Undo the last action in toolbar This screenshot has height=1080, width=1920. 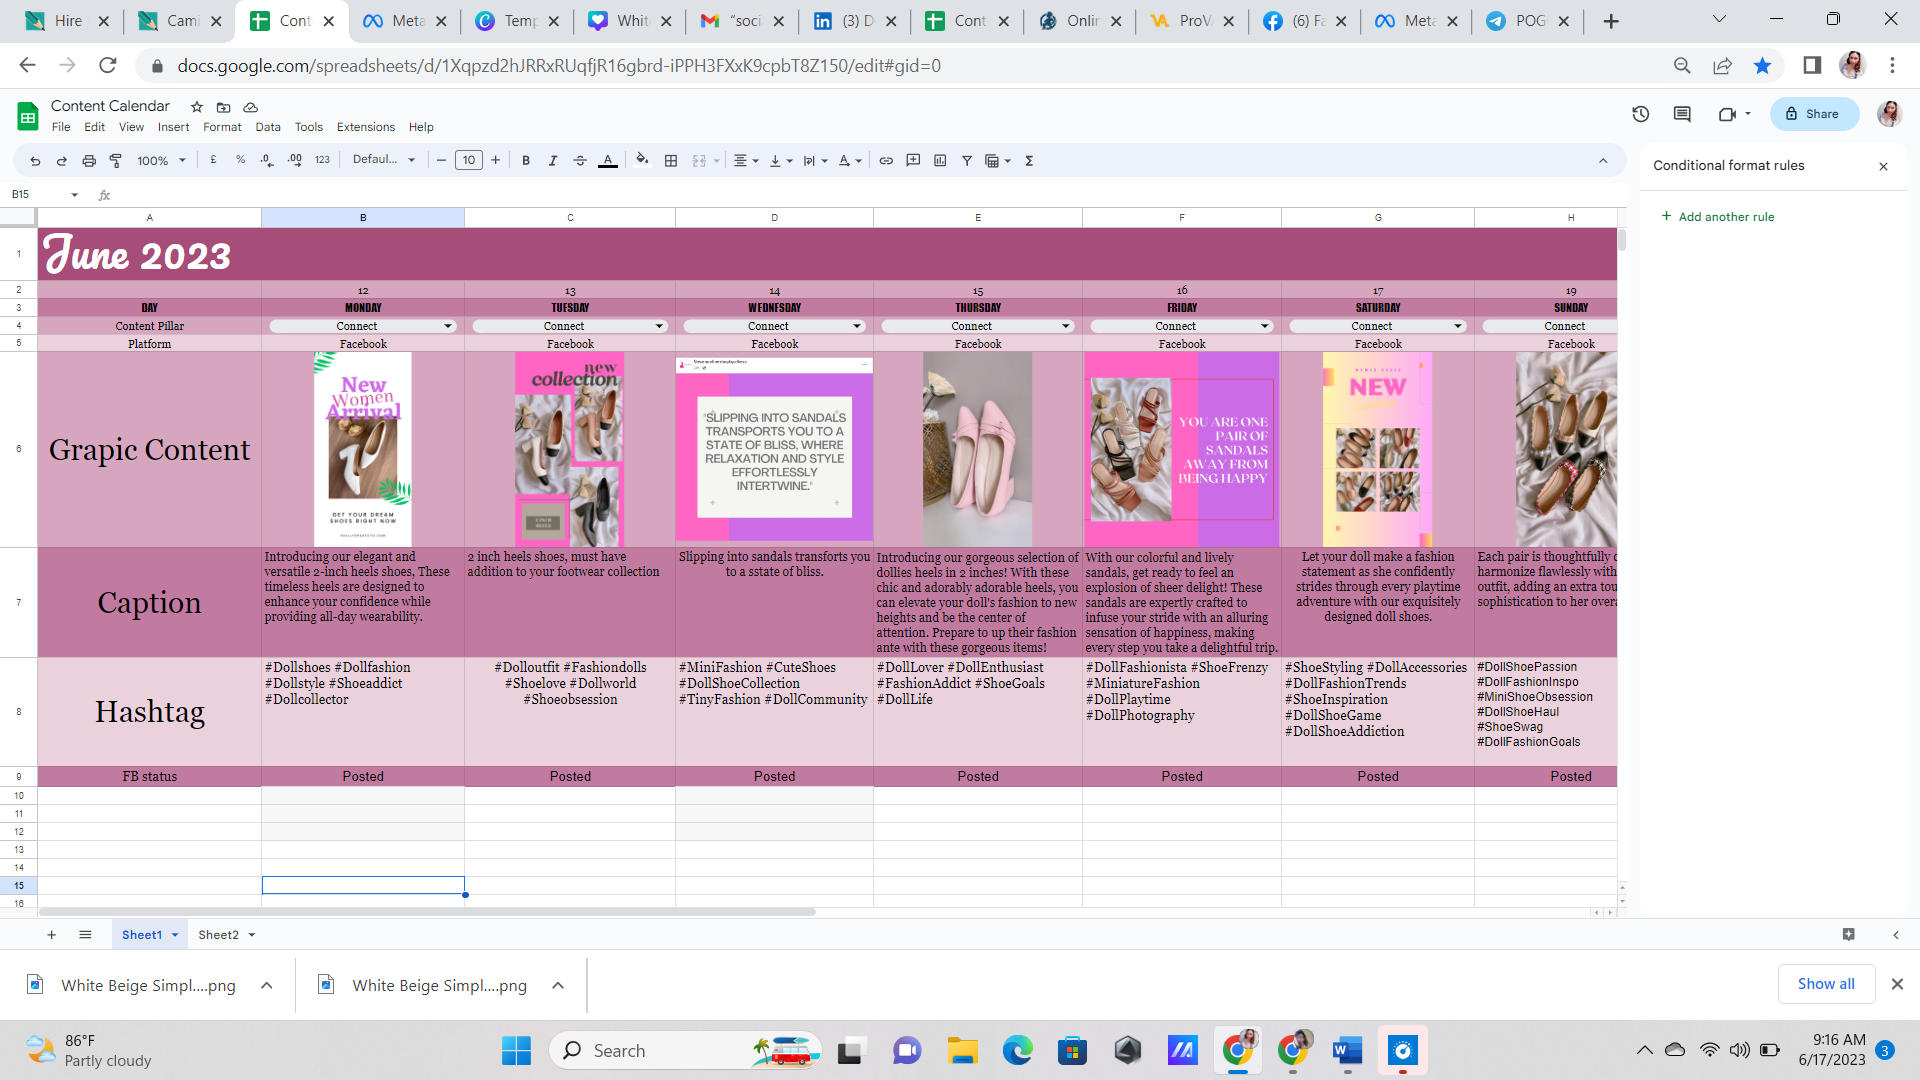[35, 161]
